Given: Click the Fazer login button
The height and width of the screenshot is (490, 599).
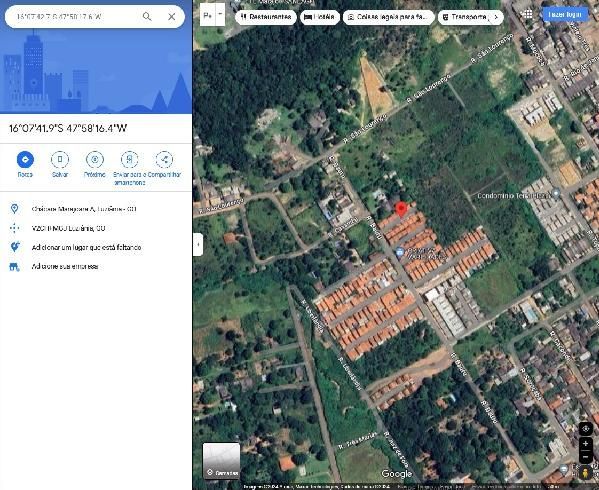Looking at the screenshot, I should pos(565,15).
